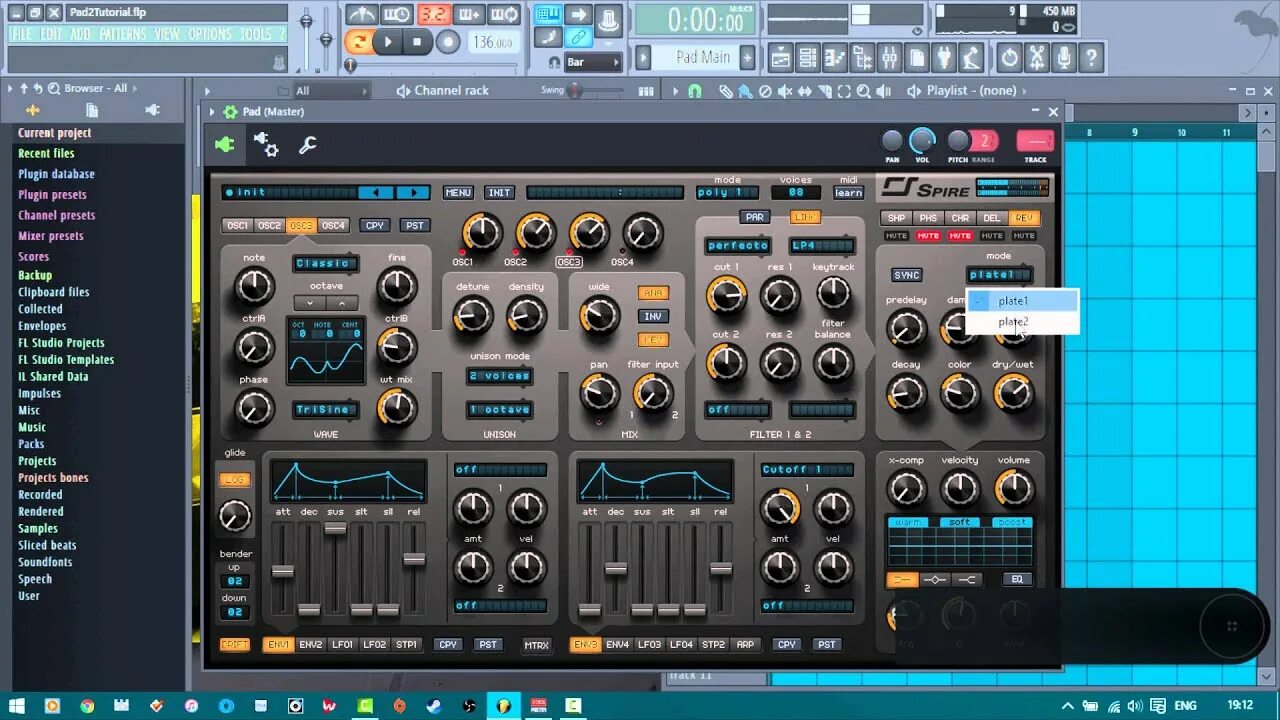Open the TriSine wave selector dropdown

326,410
